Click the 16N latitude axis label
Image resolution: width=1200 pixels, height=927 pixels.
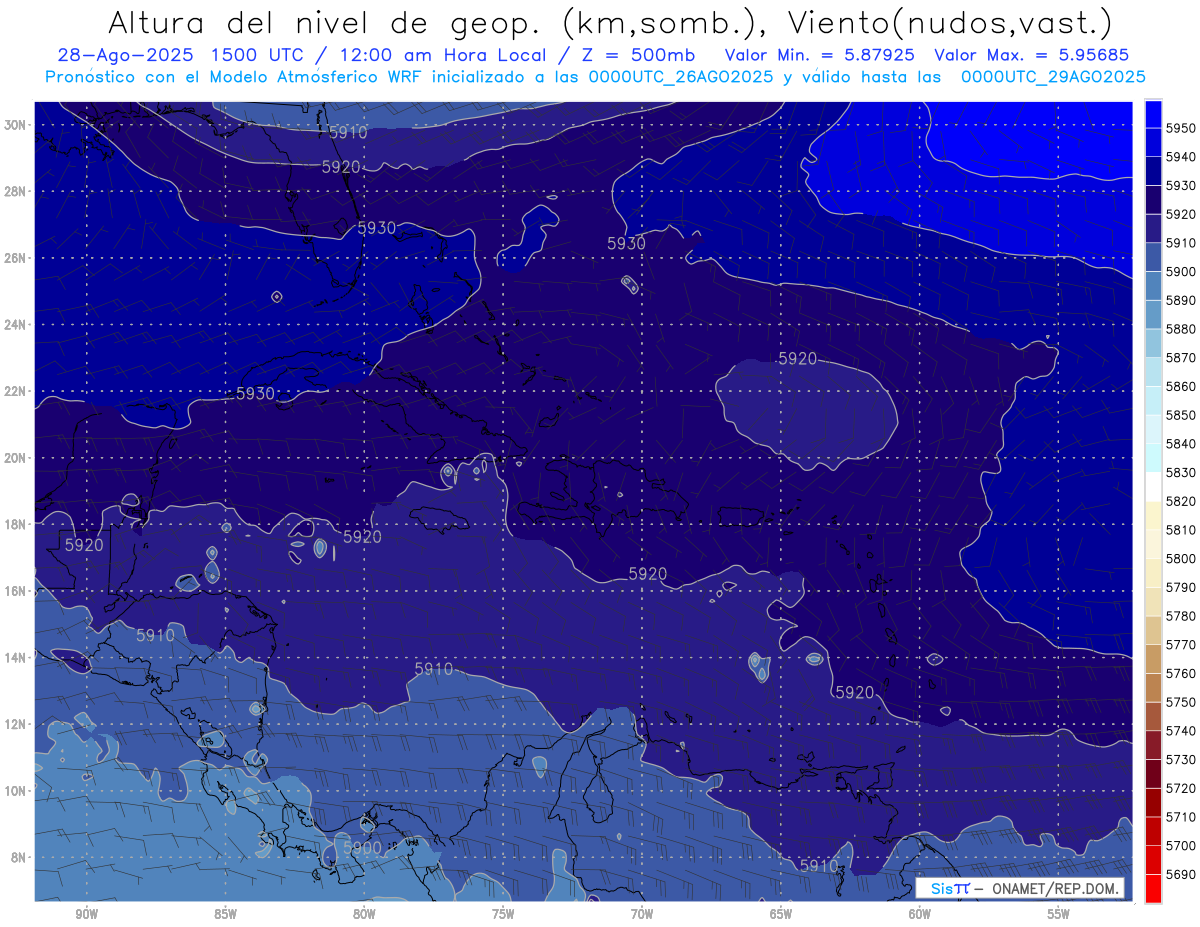17,591
